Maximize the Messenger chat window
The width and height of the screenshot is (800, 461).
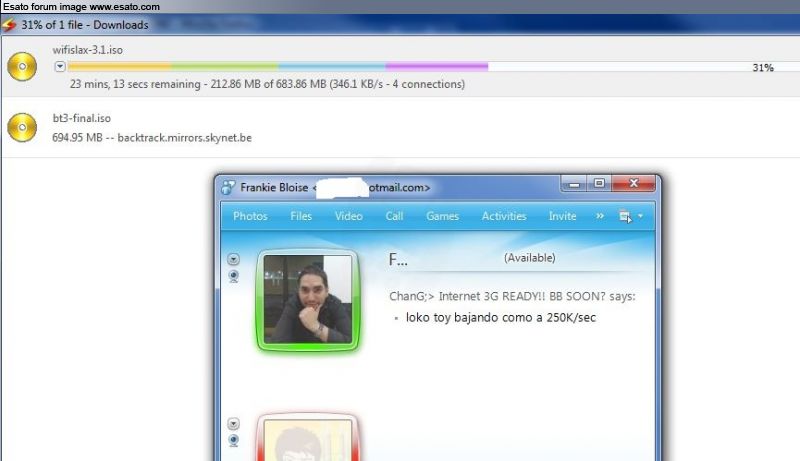pyautogui.click(x=599, y=183)
